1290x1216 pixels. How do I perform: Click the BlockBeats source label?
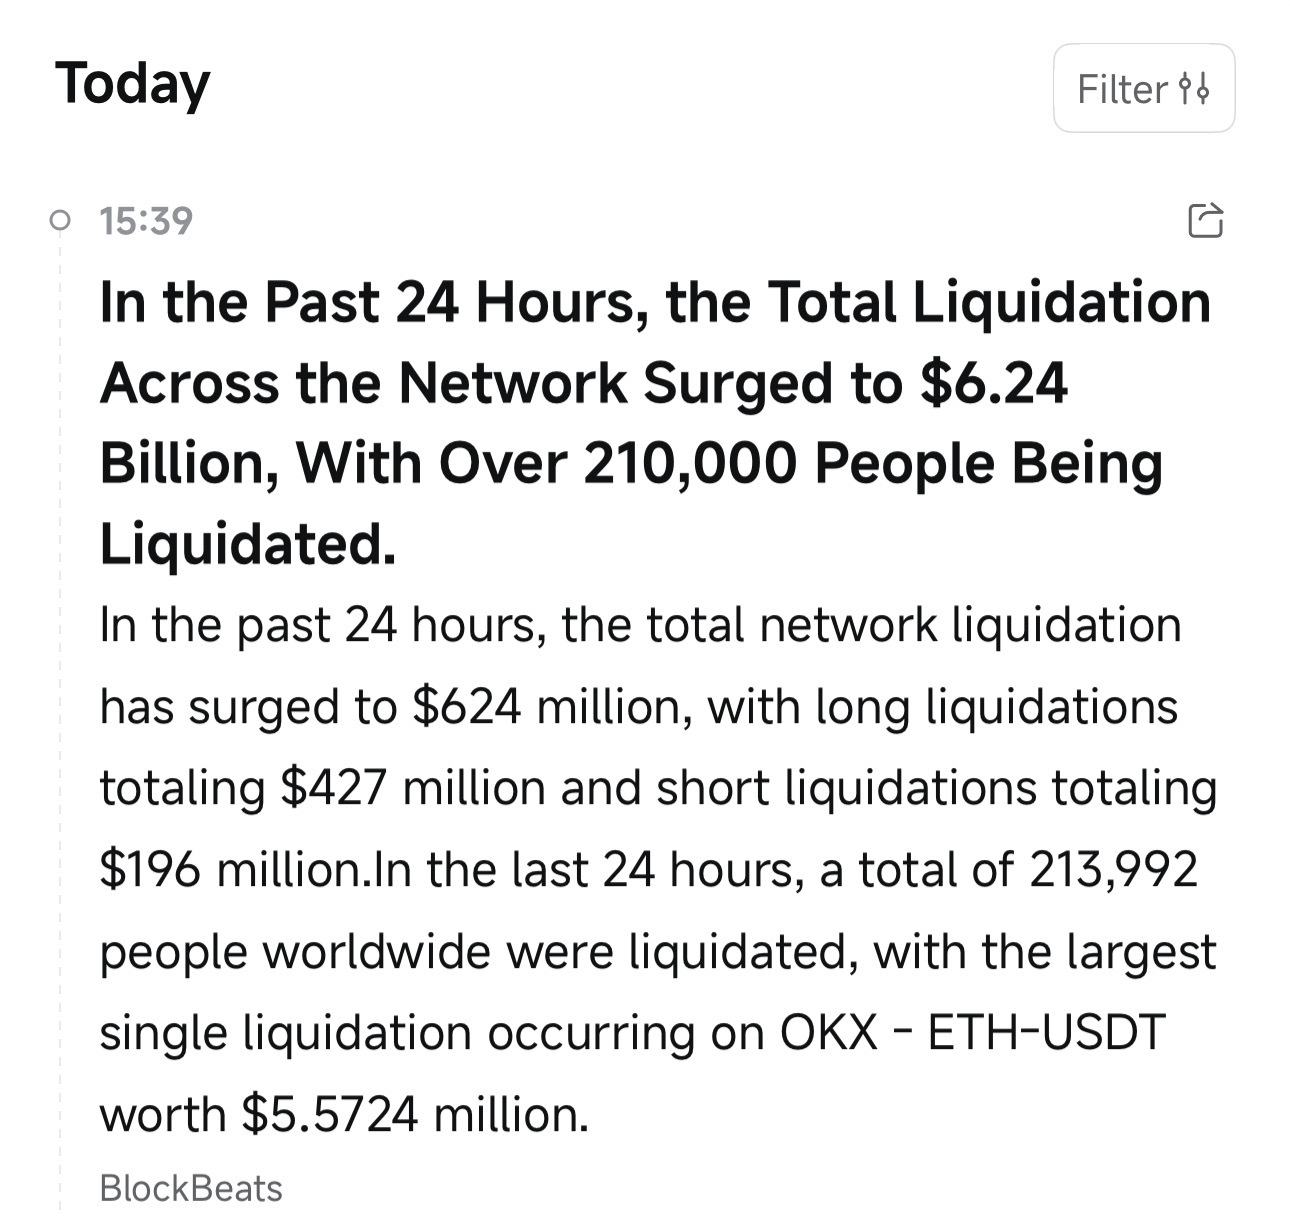(191, 1188)
